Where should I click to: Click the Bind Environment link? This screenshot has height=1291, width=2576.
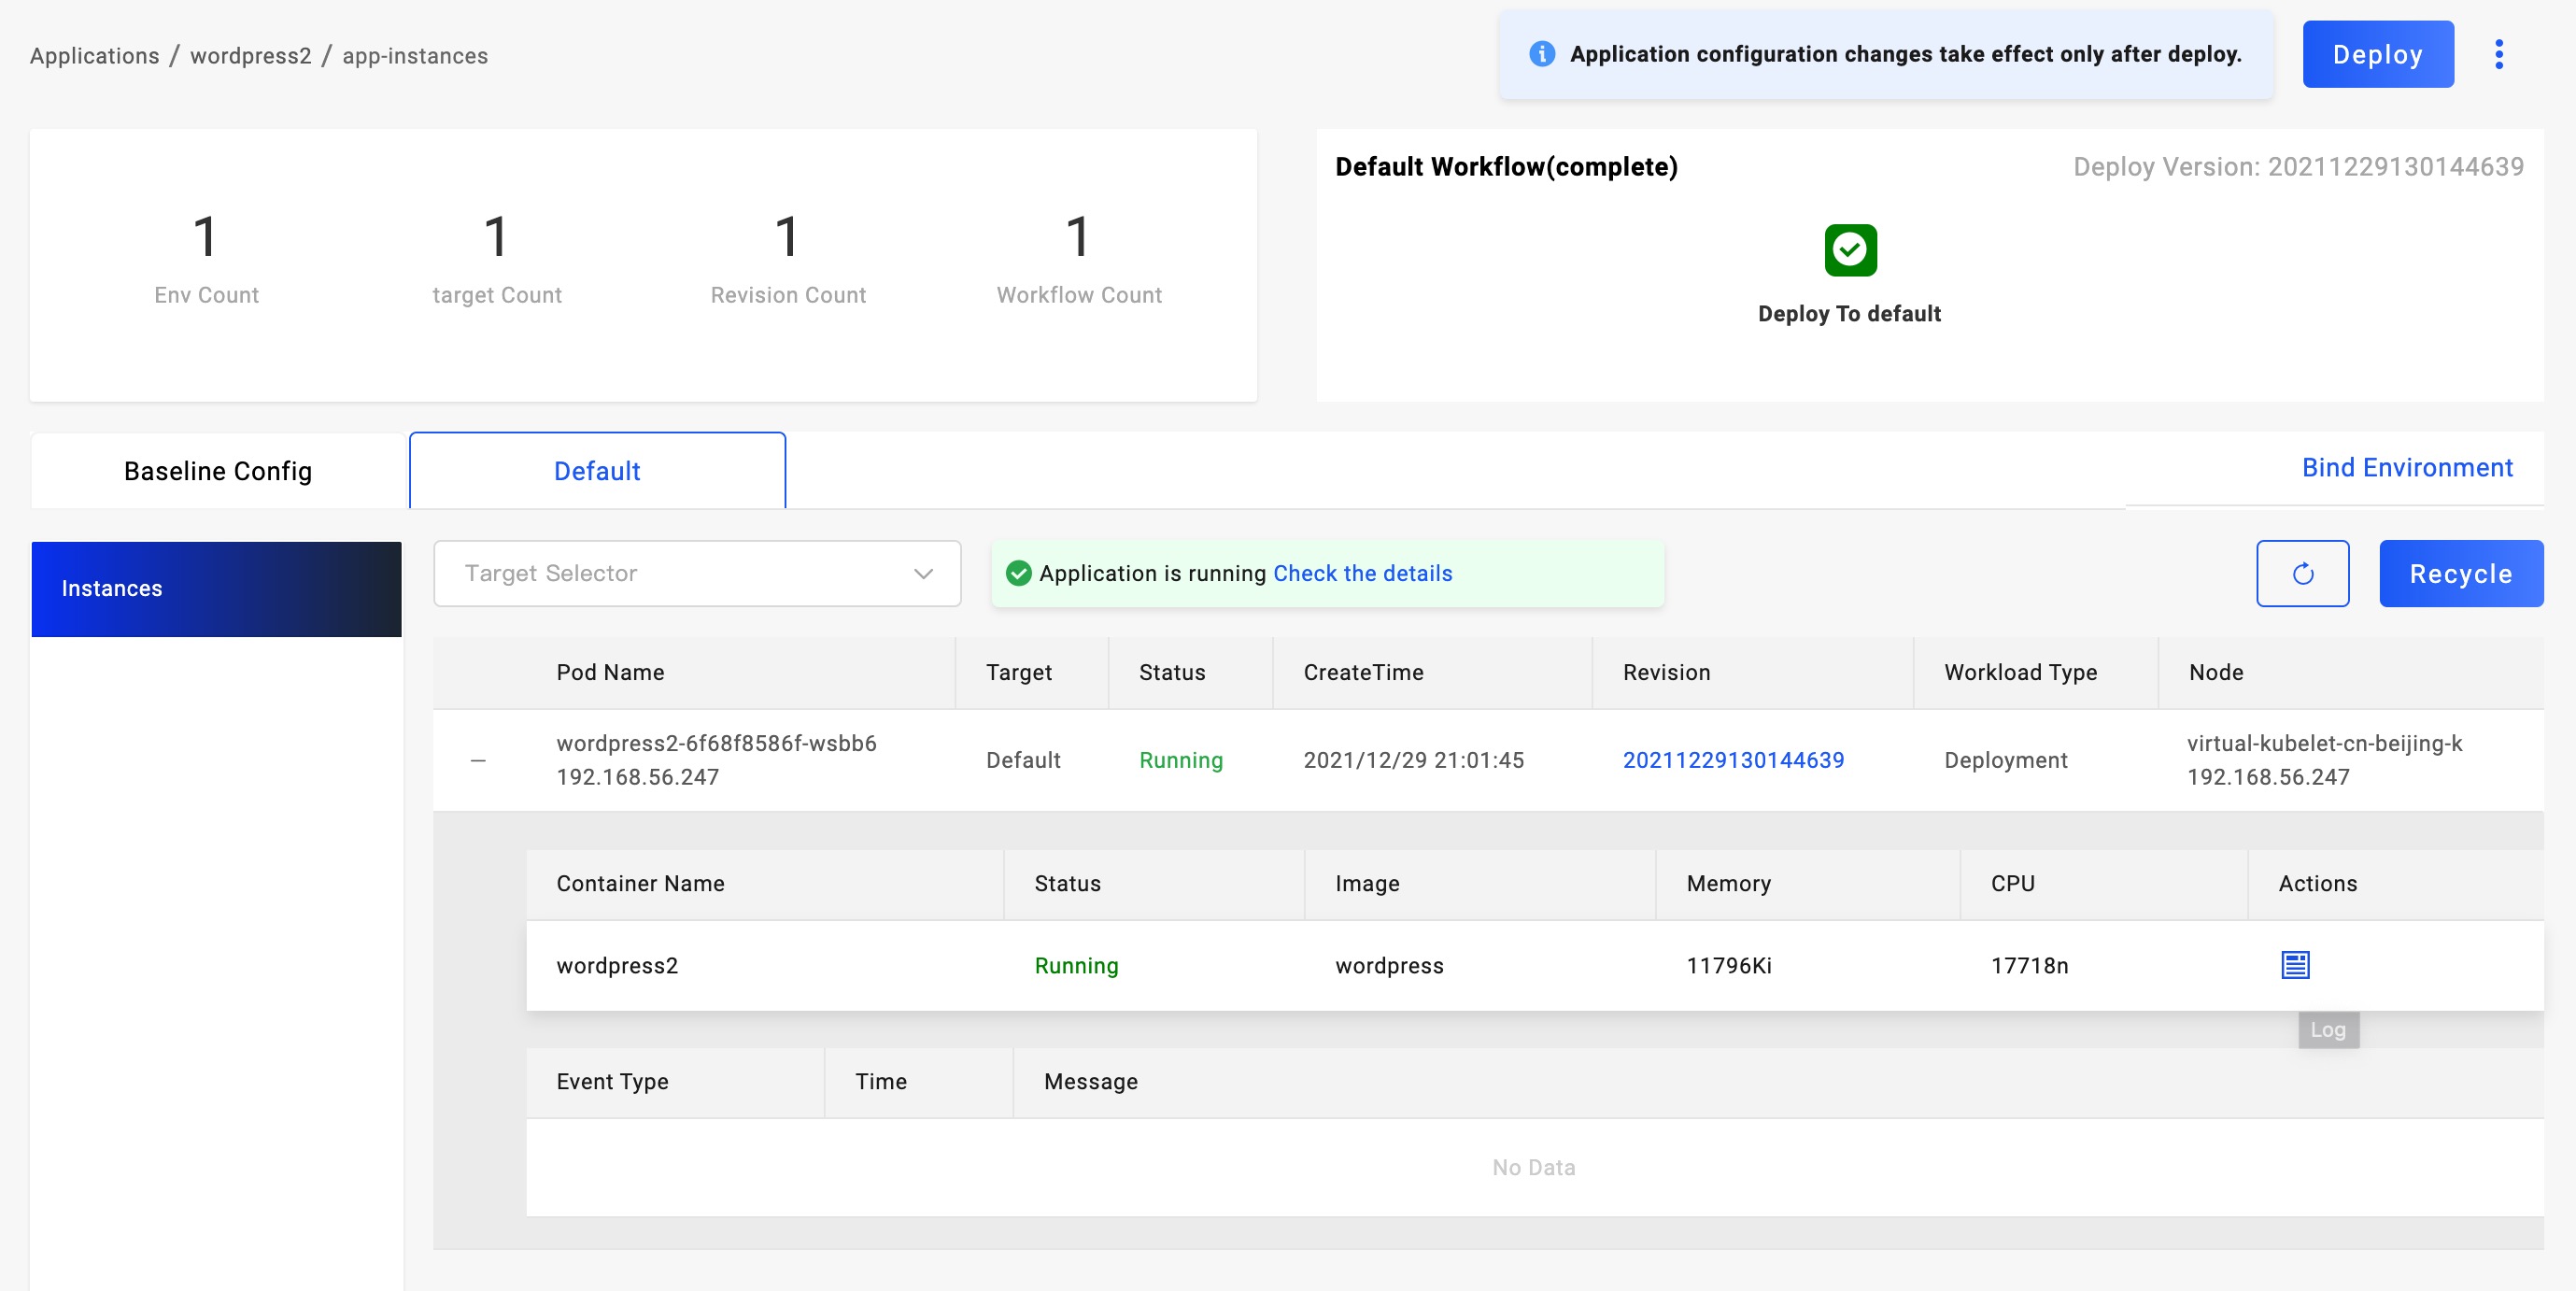click(2406, 468)
